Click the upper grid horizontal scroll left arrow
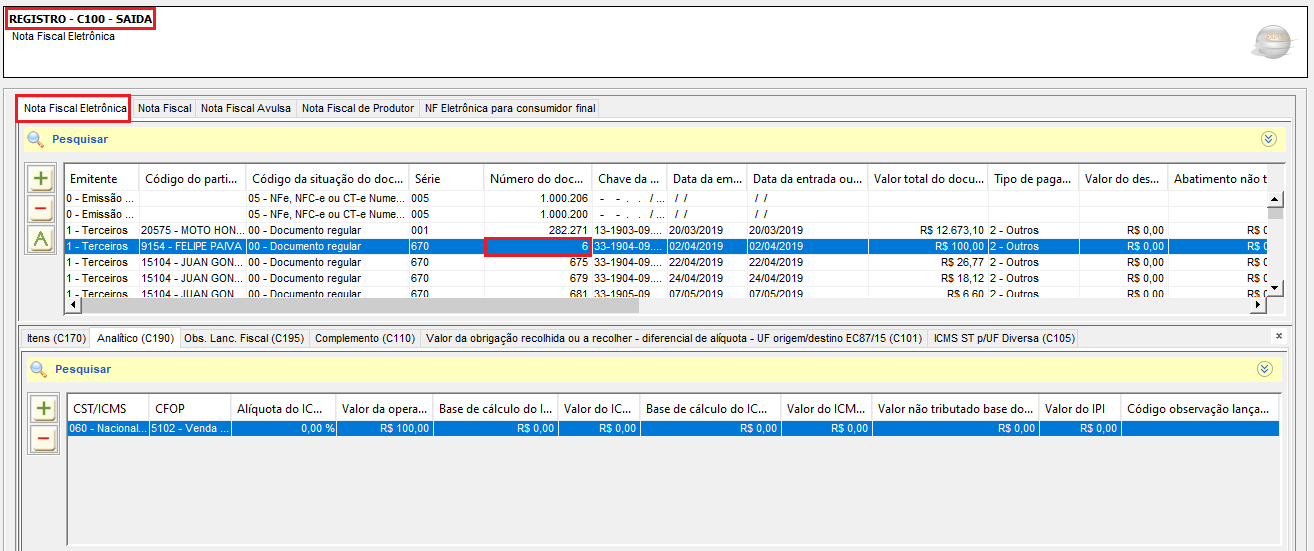 pyautogui.click(x=73, y=305)
